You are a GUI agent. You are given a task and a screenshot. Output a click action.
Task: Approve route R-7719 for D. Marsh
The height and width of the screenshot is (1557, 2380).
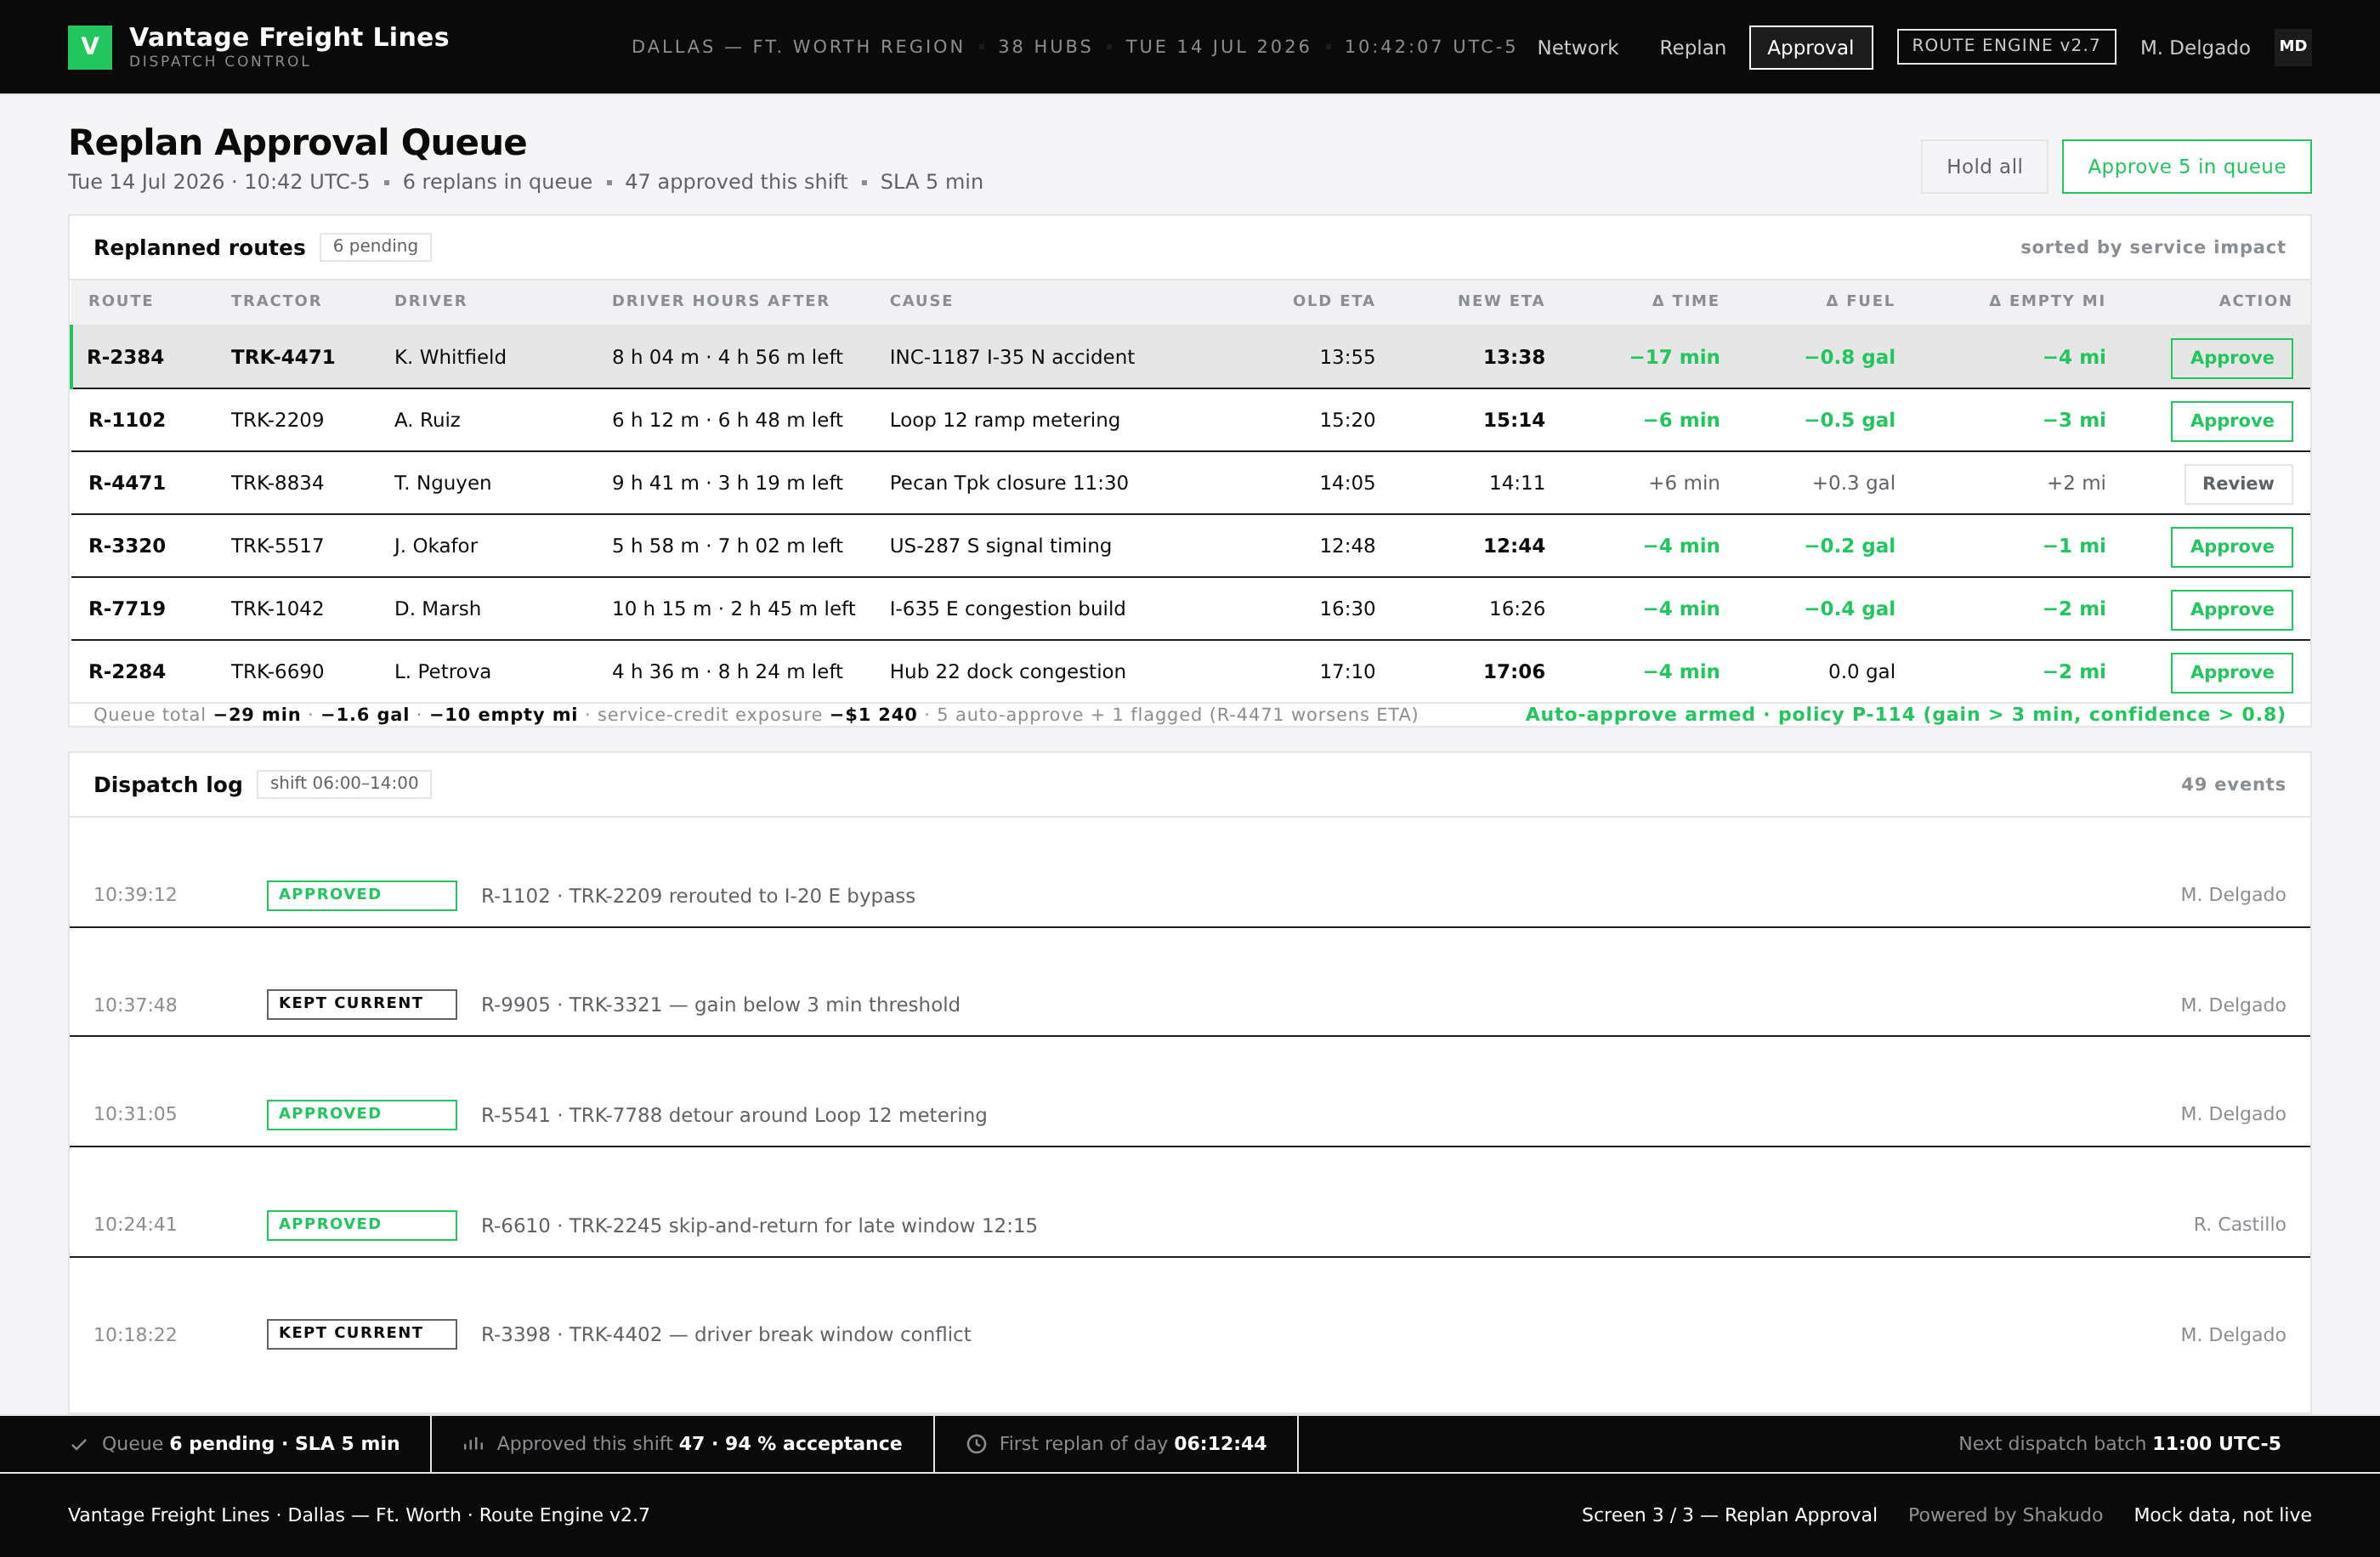point(2231,610)
